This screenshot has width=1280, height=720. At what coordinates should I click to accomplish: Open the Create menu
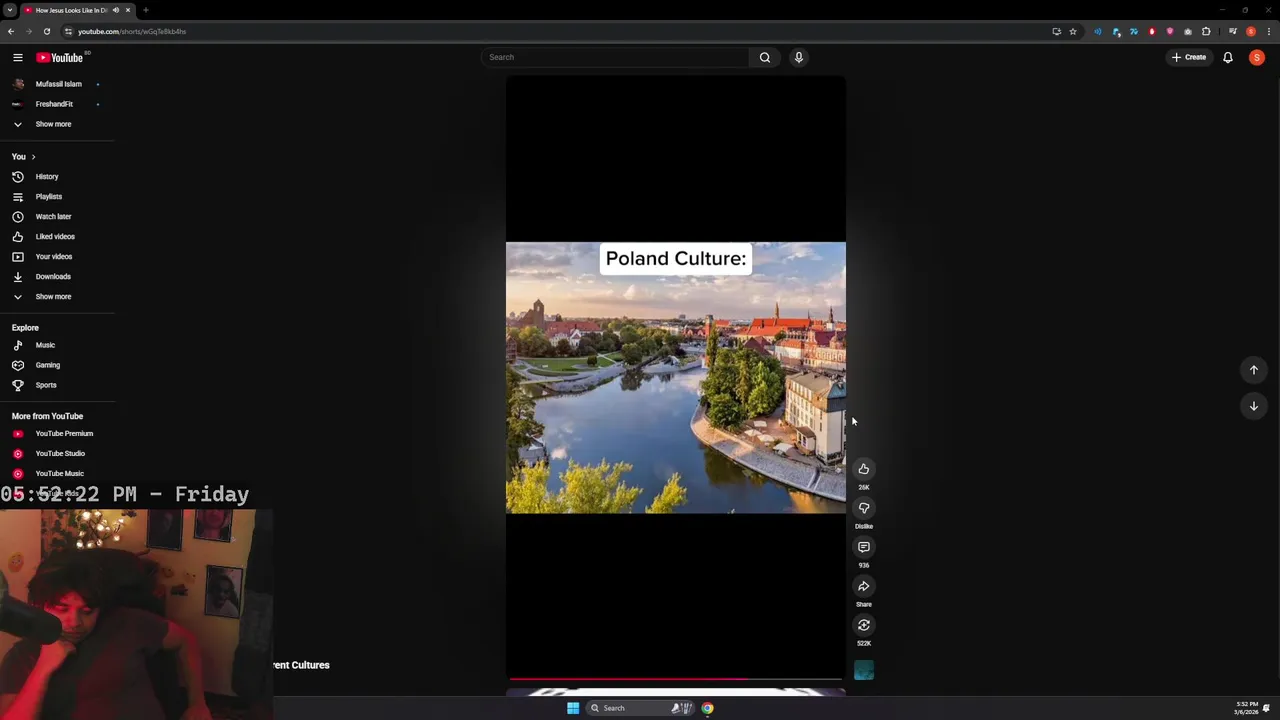click(x=1189, y=57)
